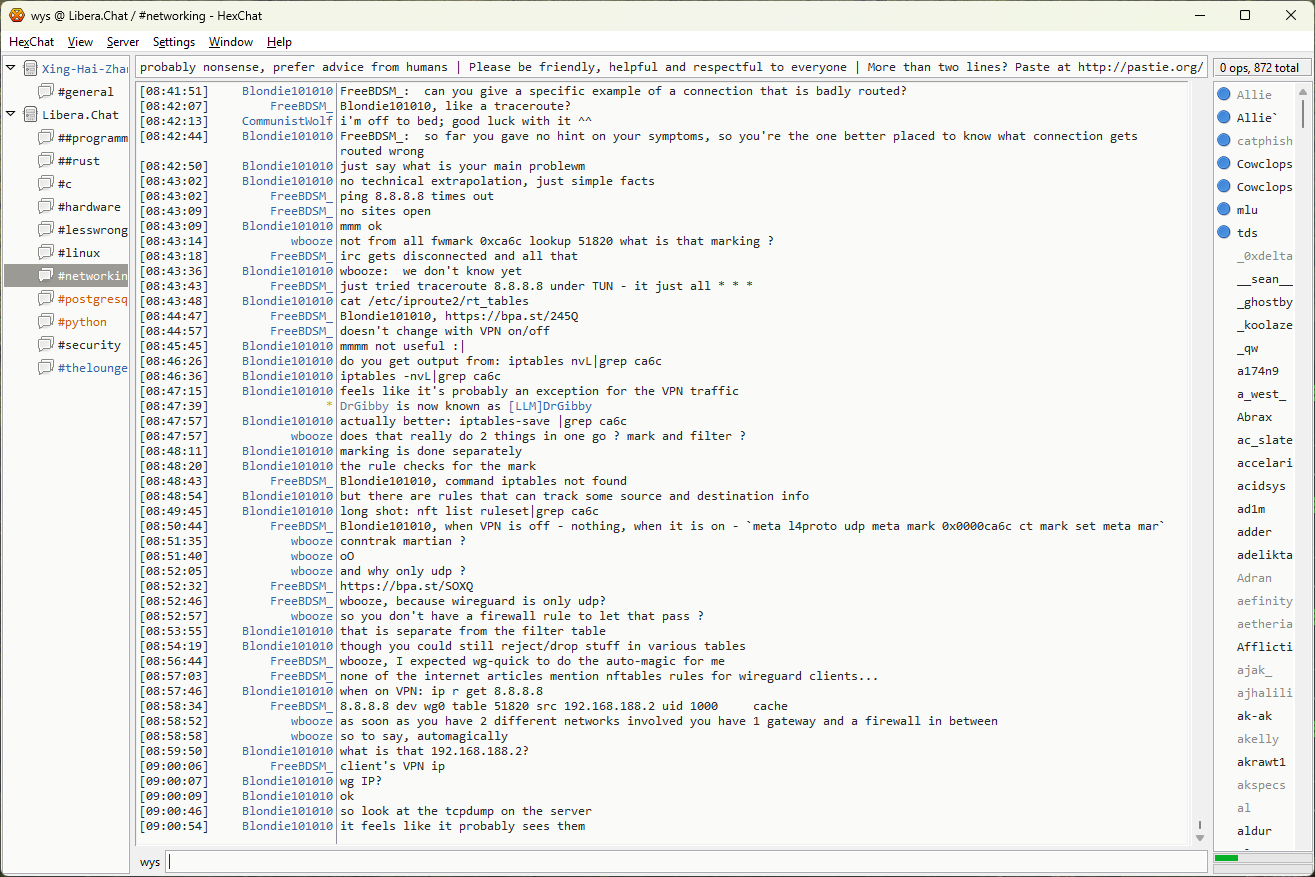The image size is (1315, 877).
Task: Open the Server menu
Action: point(123,42)
